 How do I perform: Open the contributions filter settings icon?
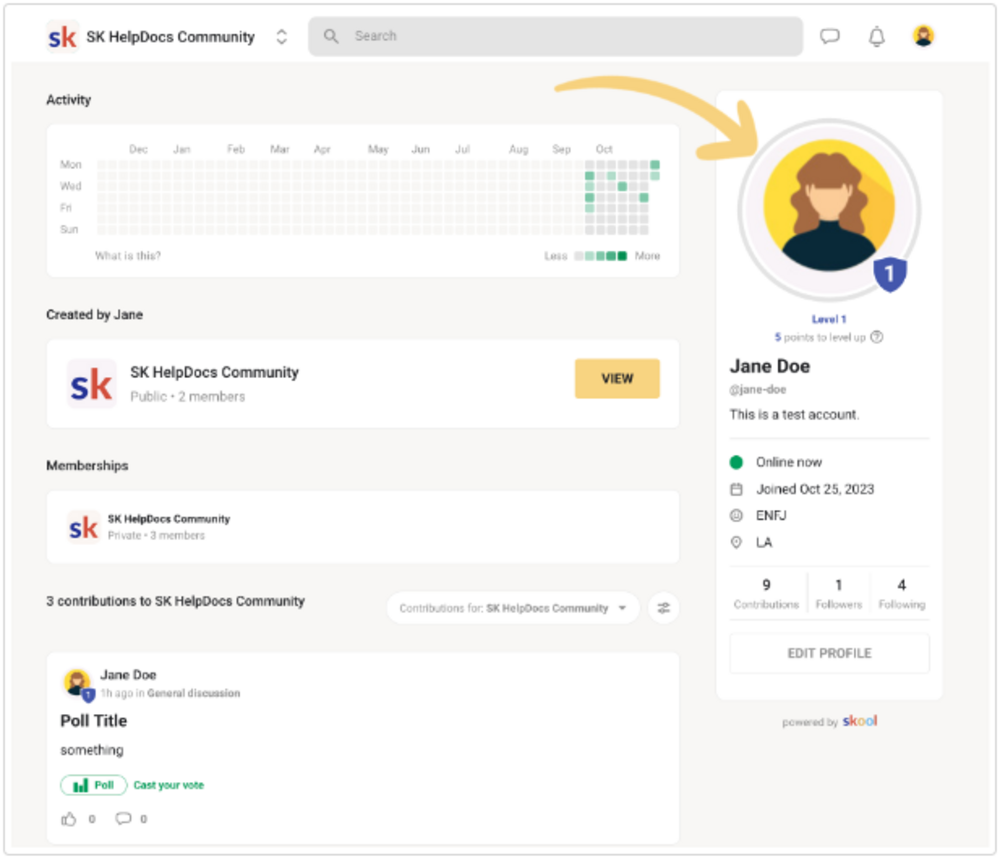click(x=664, y=608)
